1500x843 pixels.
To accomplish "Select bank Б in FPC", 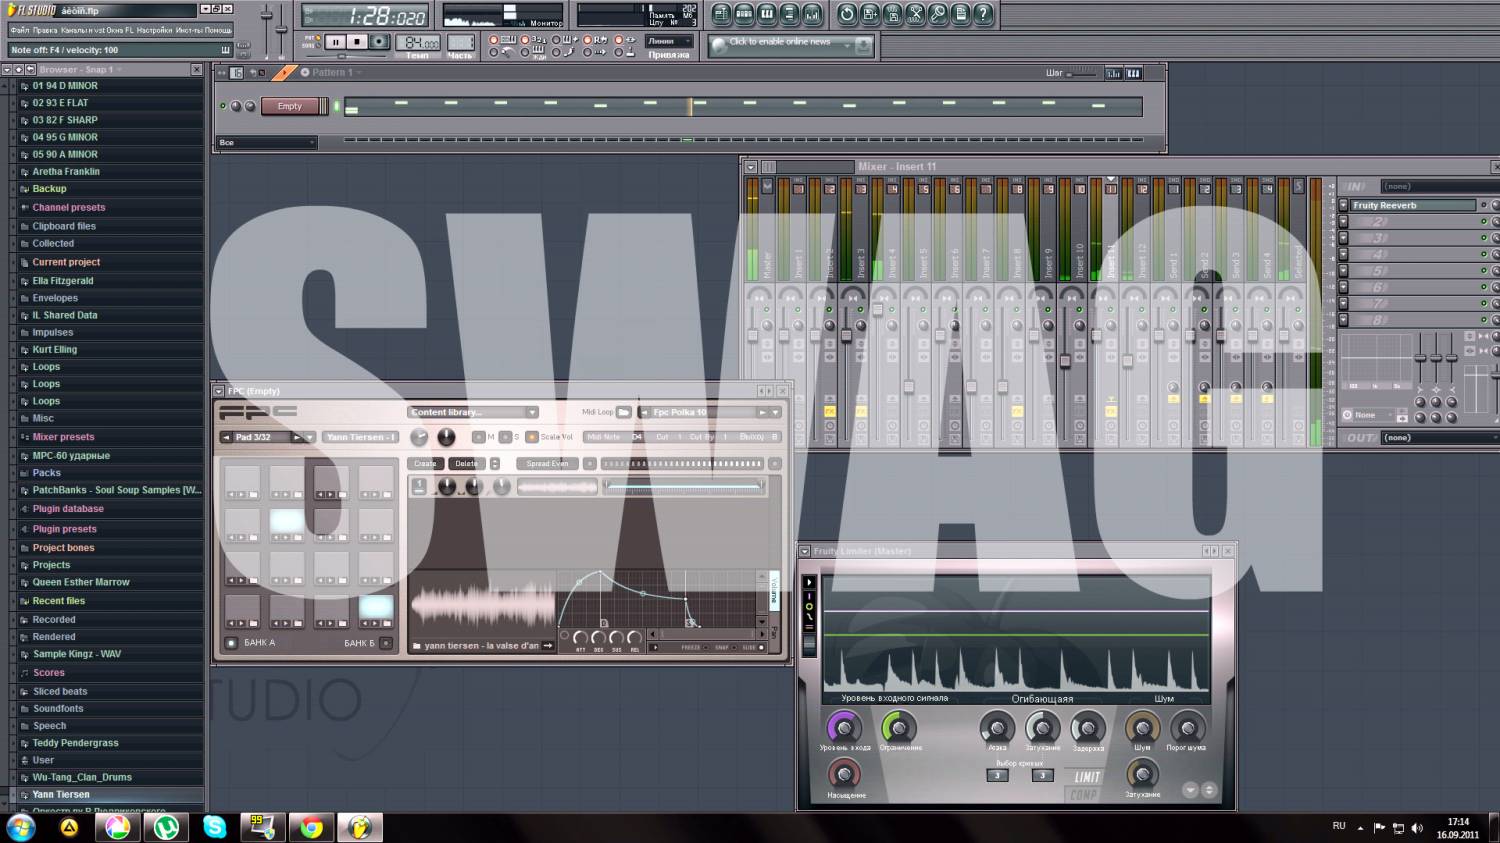I will point(386,643).
